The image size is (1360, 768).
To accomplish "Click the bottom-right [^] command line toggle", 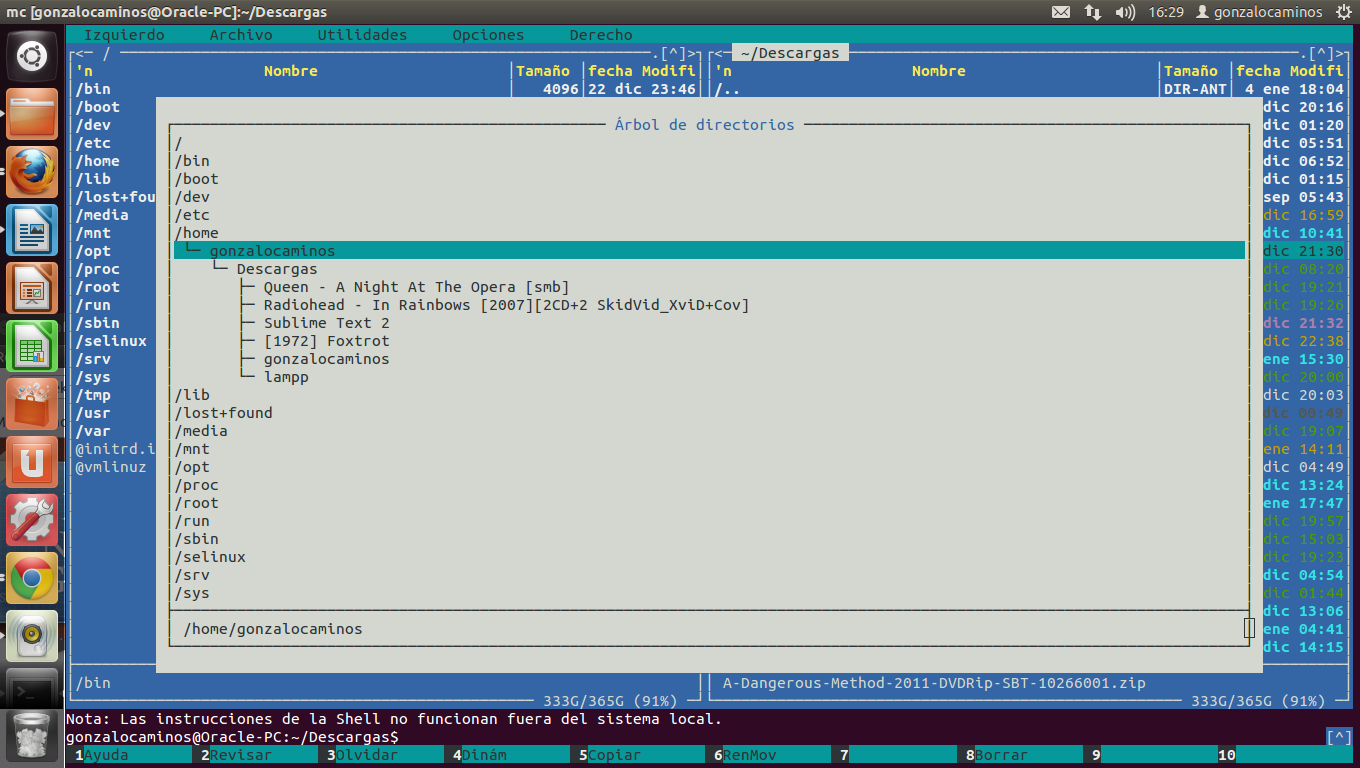I will pos(1339,737).
